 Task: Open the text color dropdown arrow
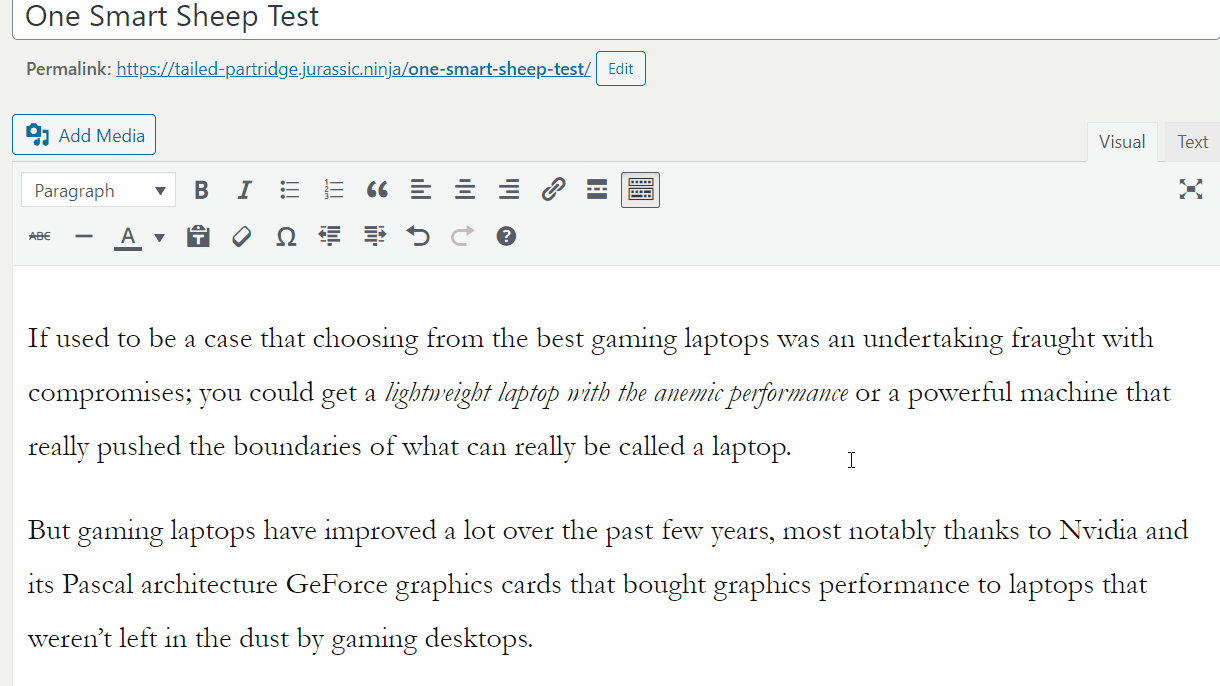159,237
